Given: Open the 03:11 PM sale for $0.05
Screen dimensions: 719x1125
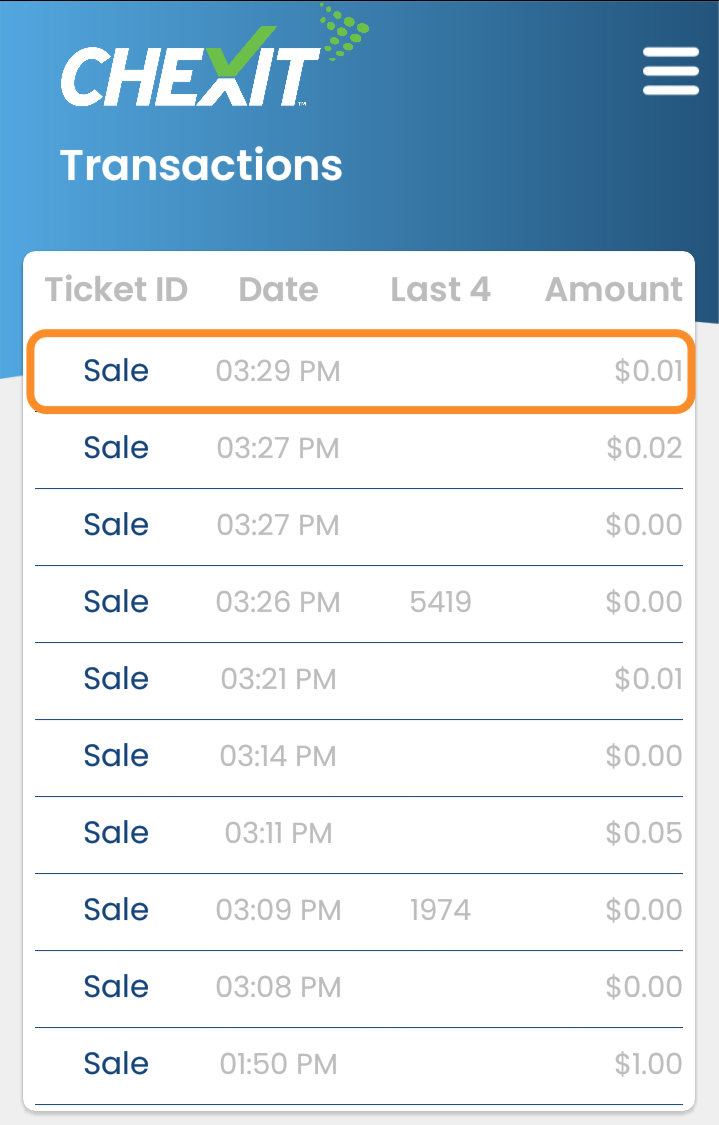Looking at the screenshot, I should pyautogui.click(x=359, y=834).
